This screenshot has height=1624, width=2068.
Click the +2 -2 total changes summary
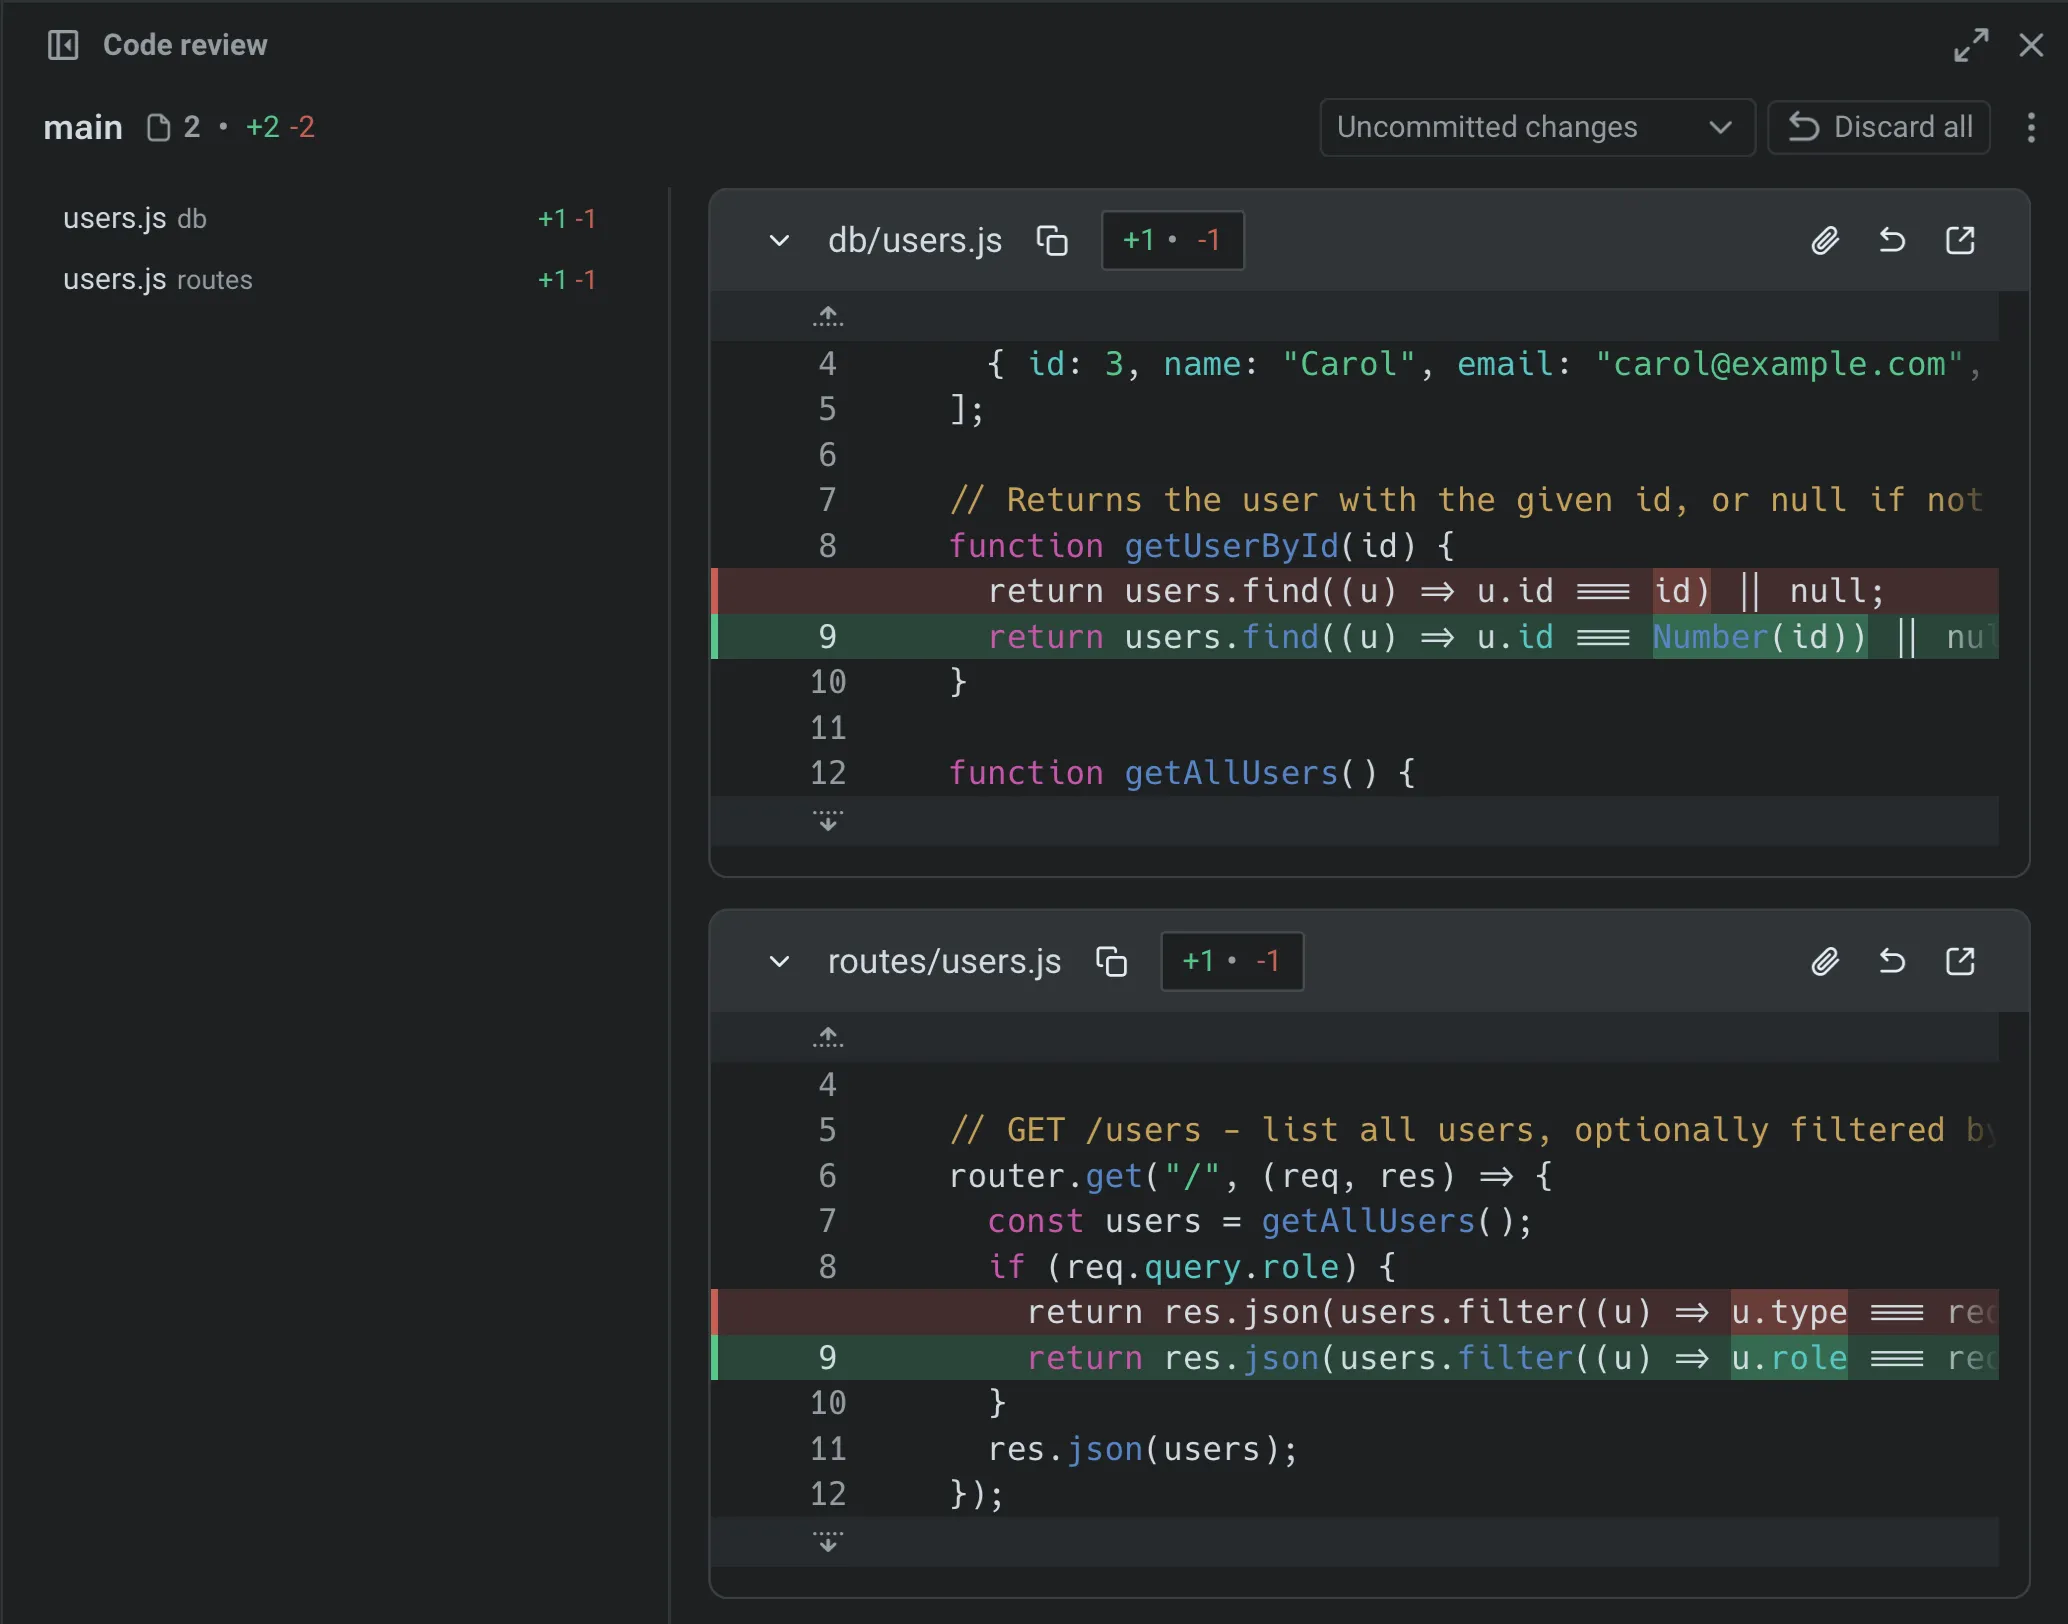(280, 127)
